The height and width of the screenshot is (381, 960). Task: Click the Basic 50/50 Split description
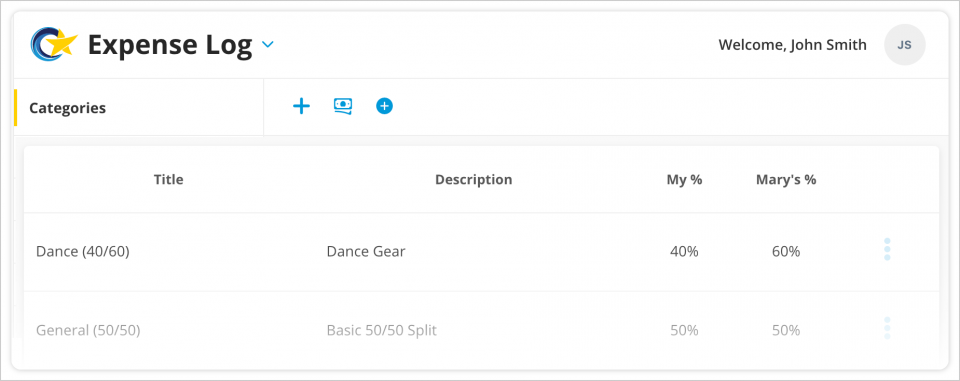pyautogui.click(x=381, y=330)
